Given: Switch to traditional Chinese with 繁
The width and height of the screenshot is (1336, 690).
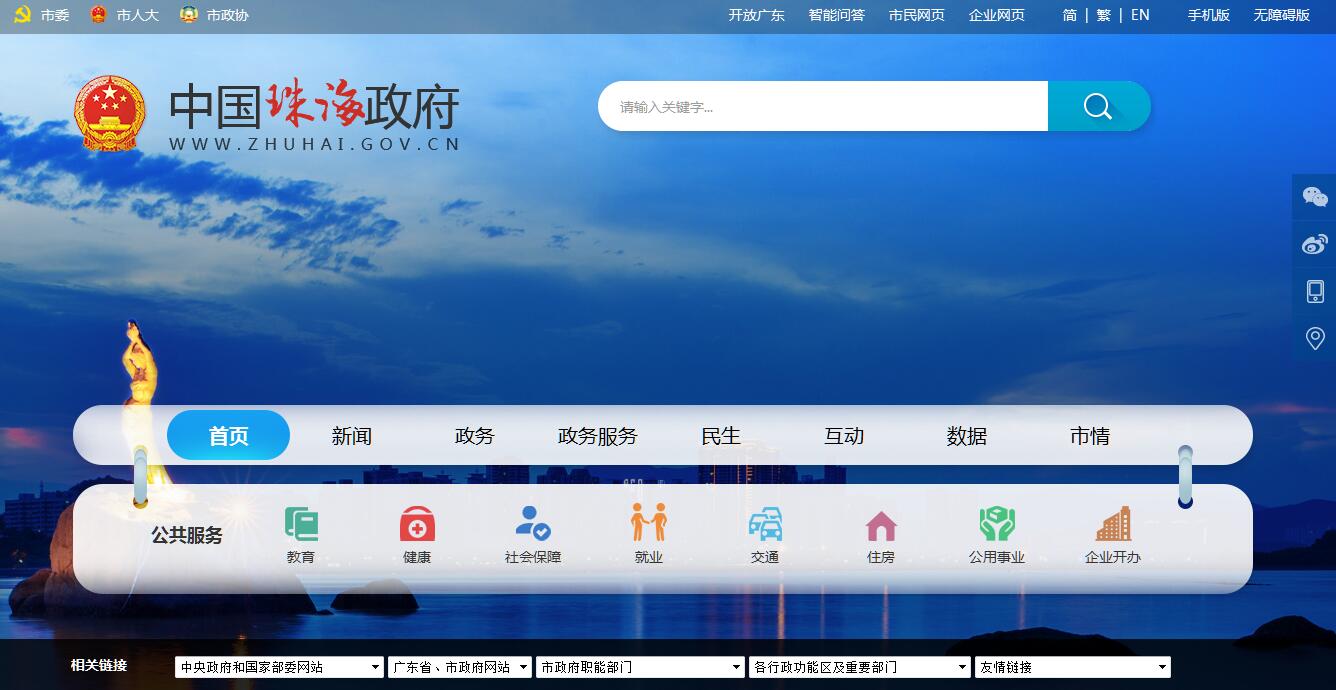Looking at the screenshot, I should click(1103, 15).
